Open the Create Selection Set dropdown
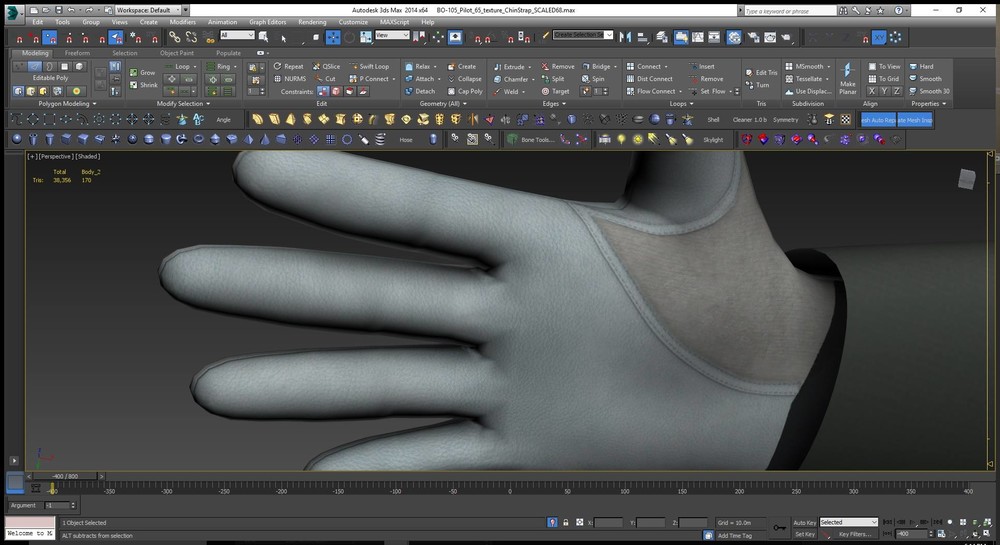Viewport: 1000px width, 545px height. tap(584, 35)
